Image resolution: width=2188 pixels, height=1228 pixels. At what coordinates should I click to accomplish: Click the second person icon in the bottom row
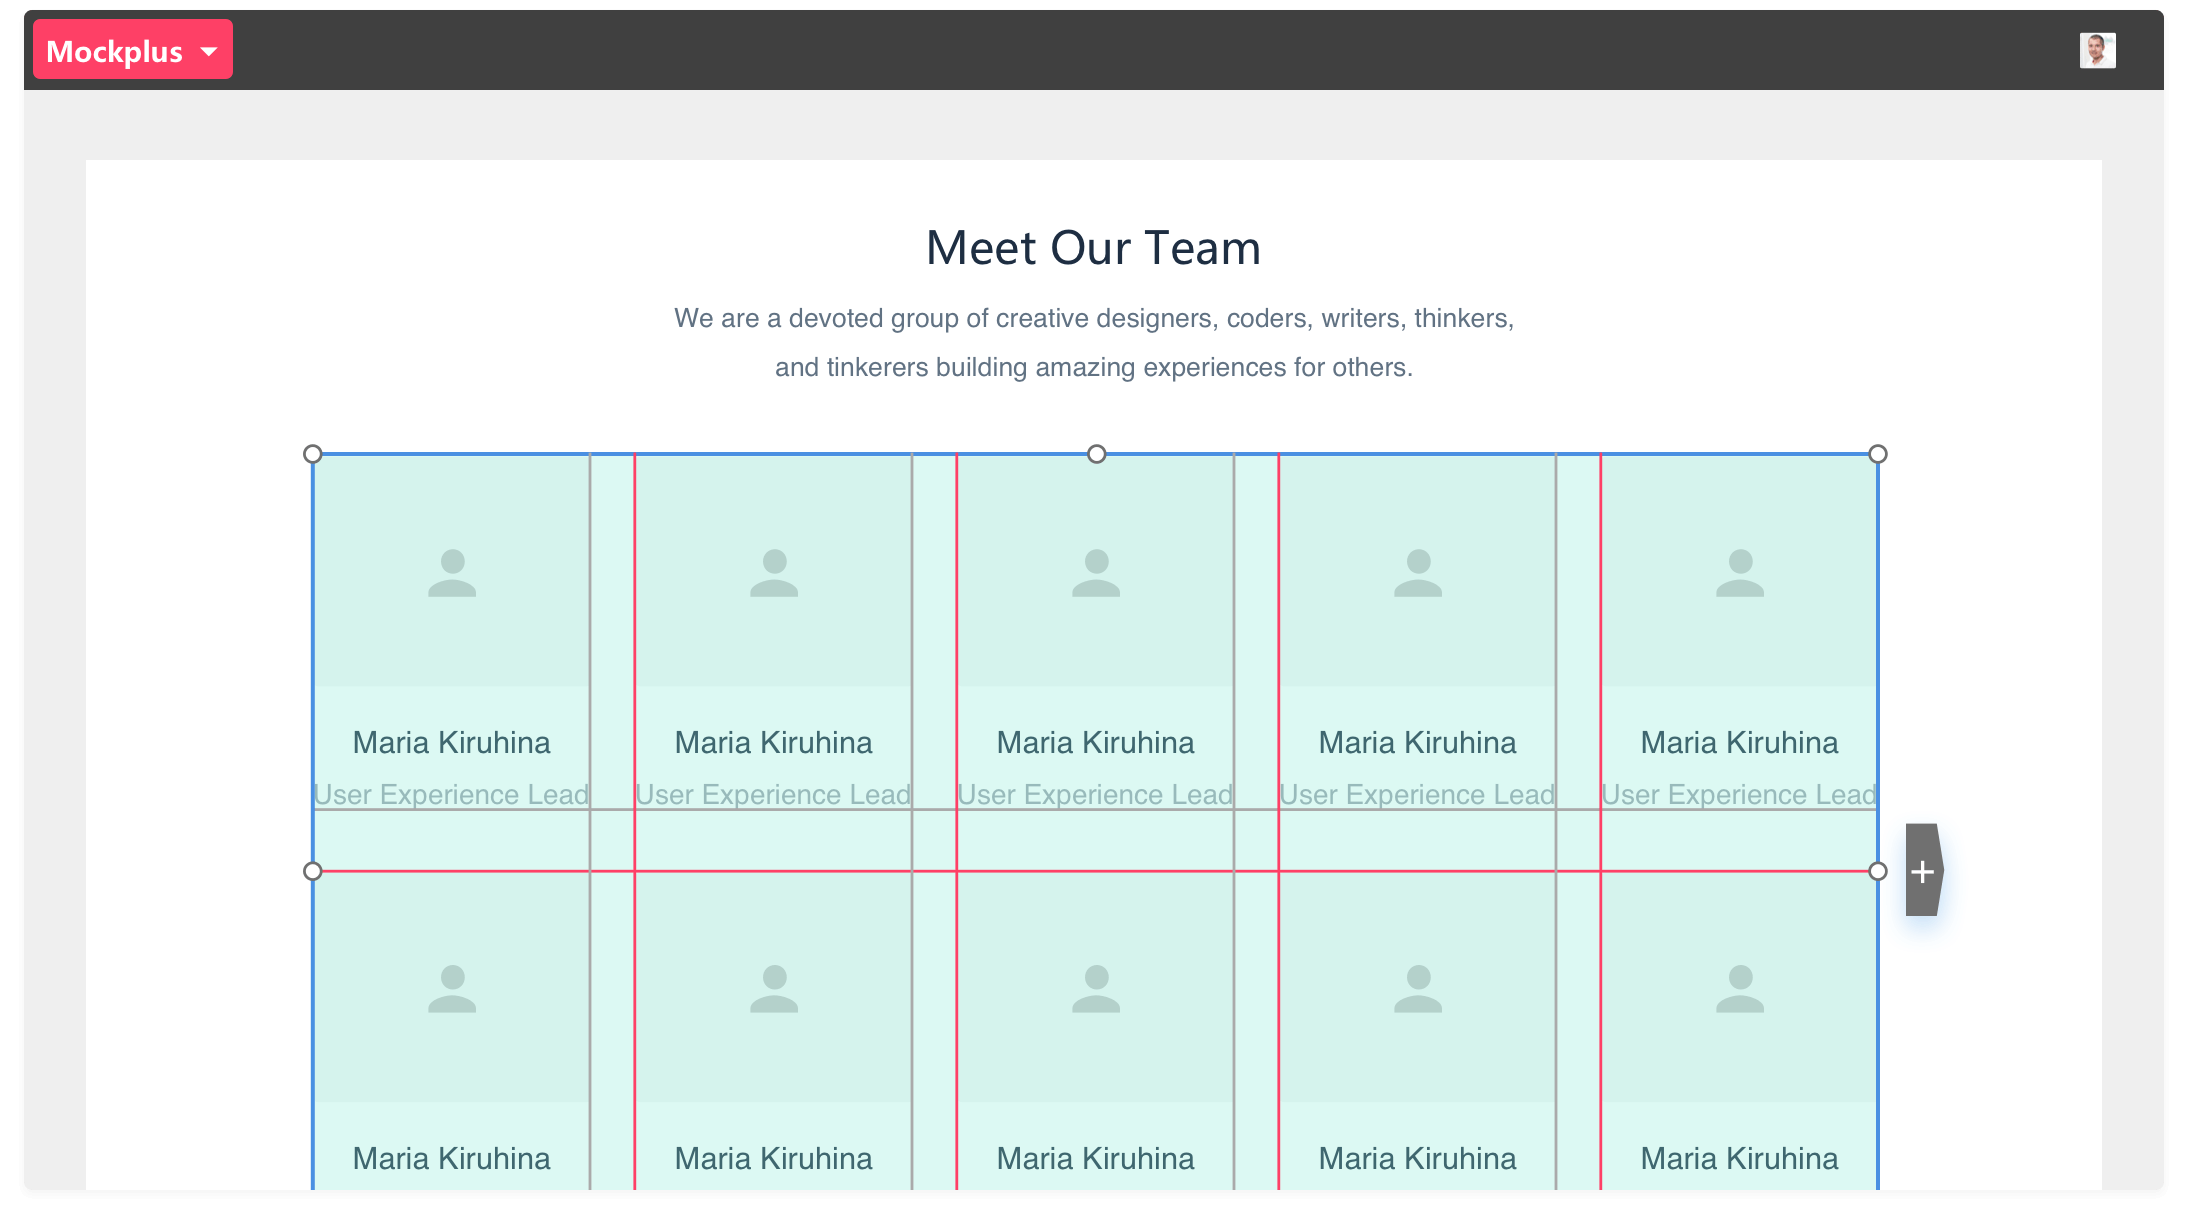pos(774,989)
